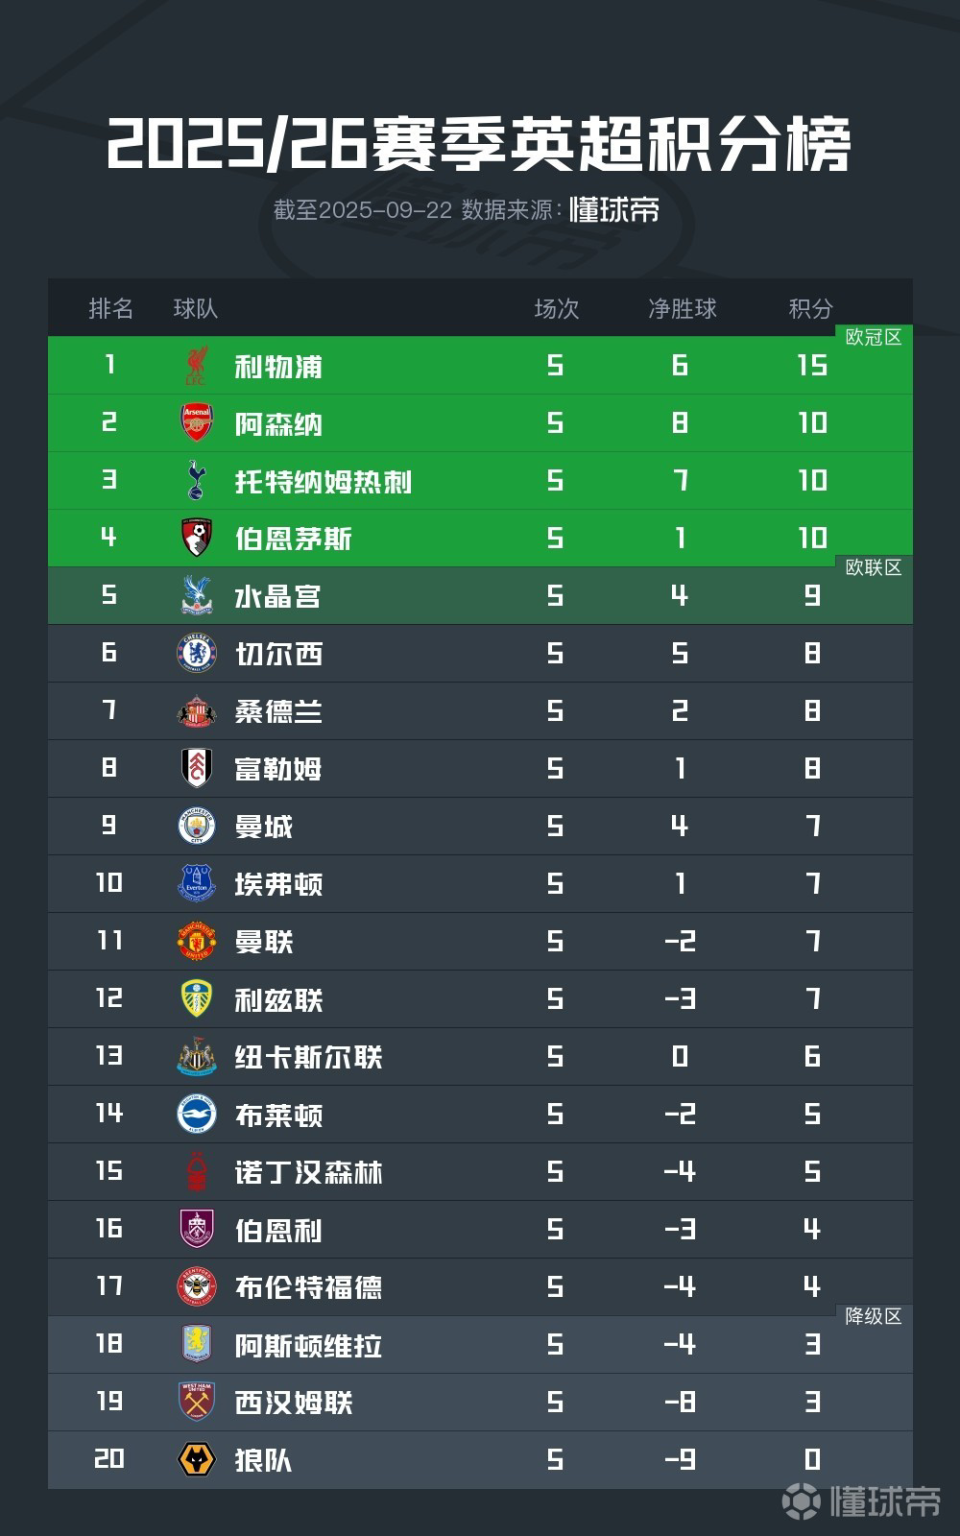Image resolution: width=960 pixels, height=1536 pixels.
Task: Select the 欧联区 zone label
Action: 873,568
